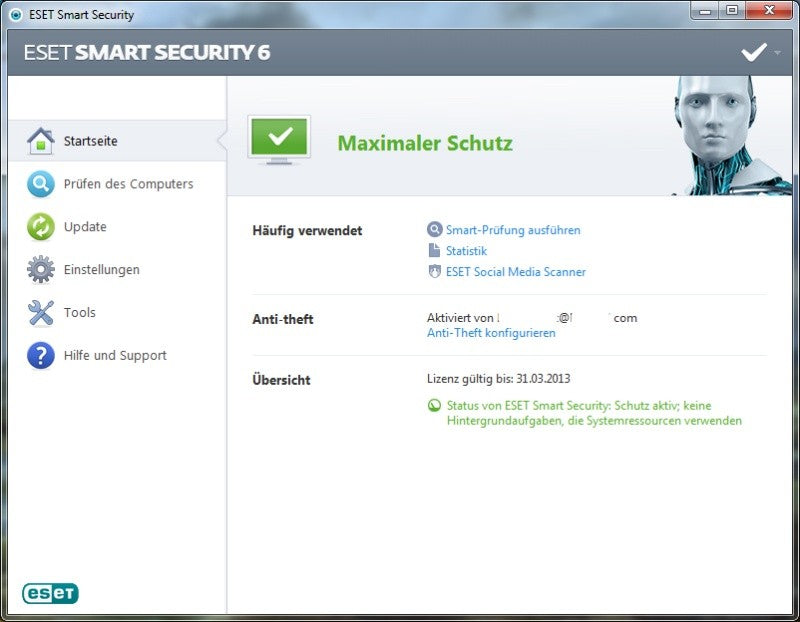The width and height of the screenshot is (800, 622).
Task: Click the ESET eye icon in the title bar
Action: point(16,15)
